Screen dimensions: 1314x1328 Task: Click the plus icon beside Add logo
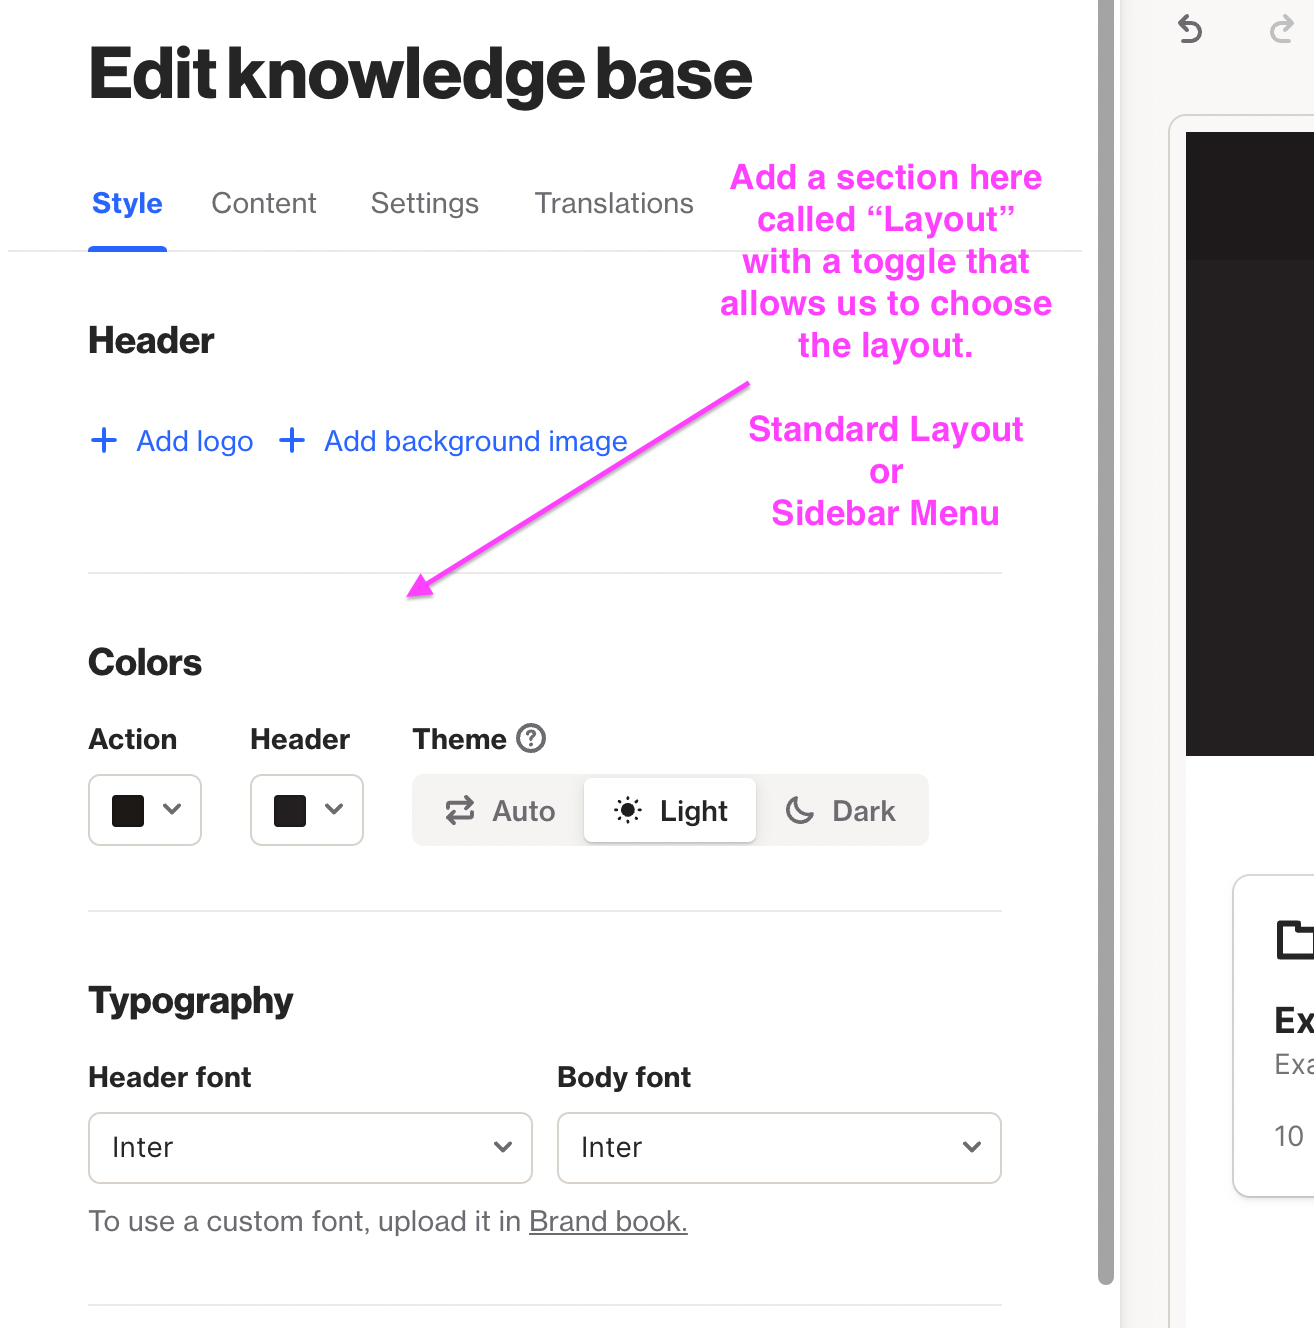pos(104,440)
